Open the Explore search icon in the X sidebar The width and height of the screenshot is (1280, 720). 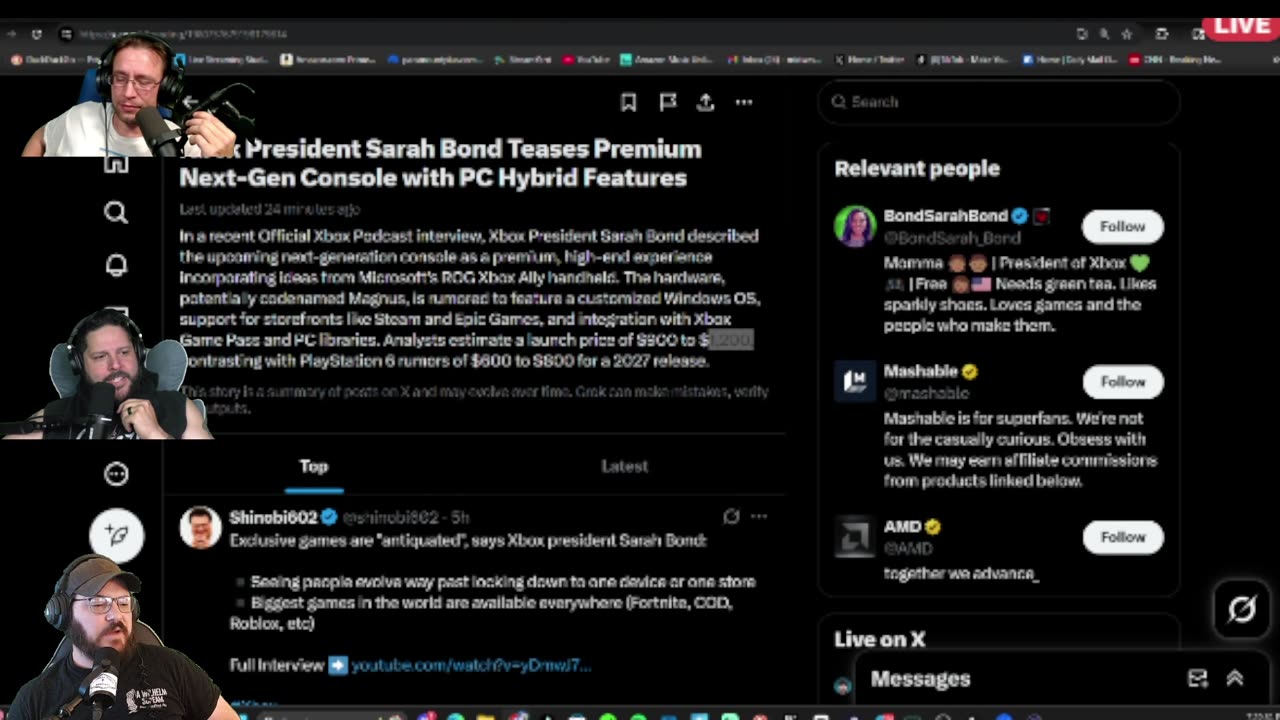(116, 212)
